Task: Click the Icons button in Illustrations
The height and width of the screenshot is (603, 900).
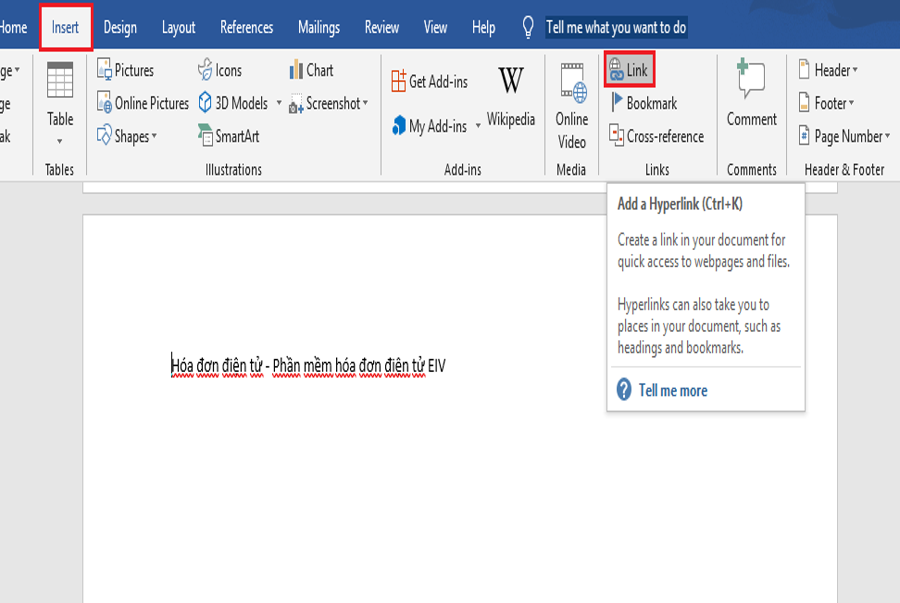Action: tap(220, 70)
